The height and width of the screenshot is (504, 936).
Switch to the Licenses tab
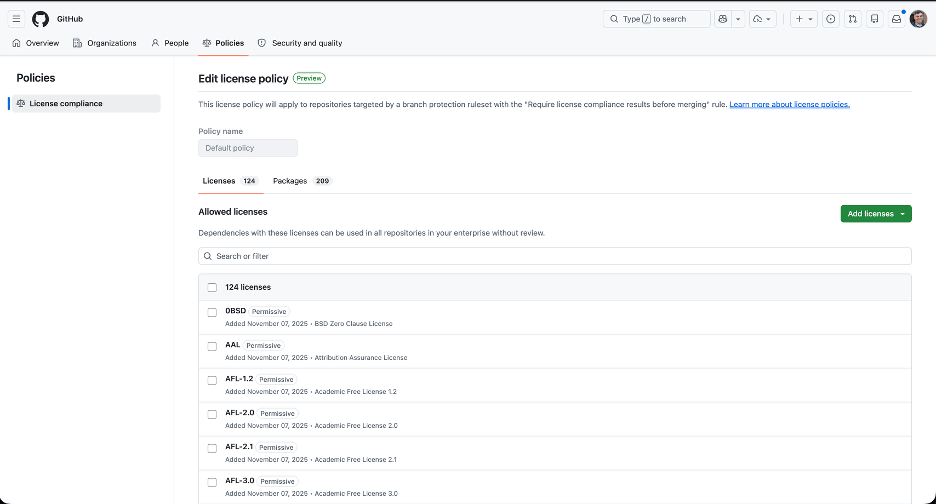230,181
